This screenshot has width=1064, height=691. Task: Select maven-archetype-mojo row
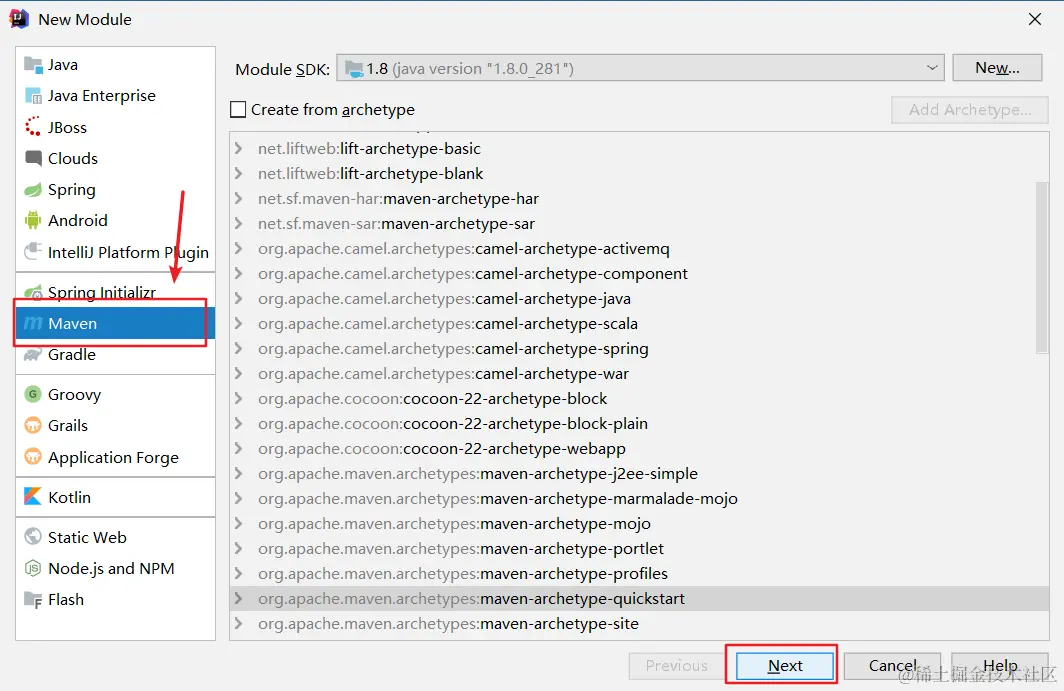(639, 523)
